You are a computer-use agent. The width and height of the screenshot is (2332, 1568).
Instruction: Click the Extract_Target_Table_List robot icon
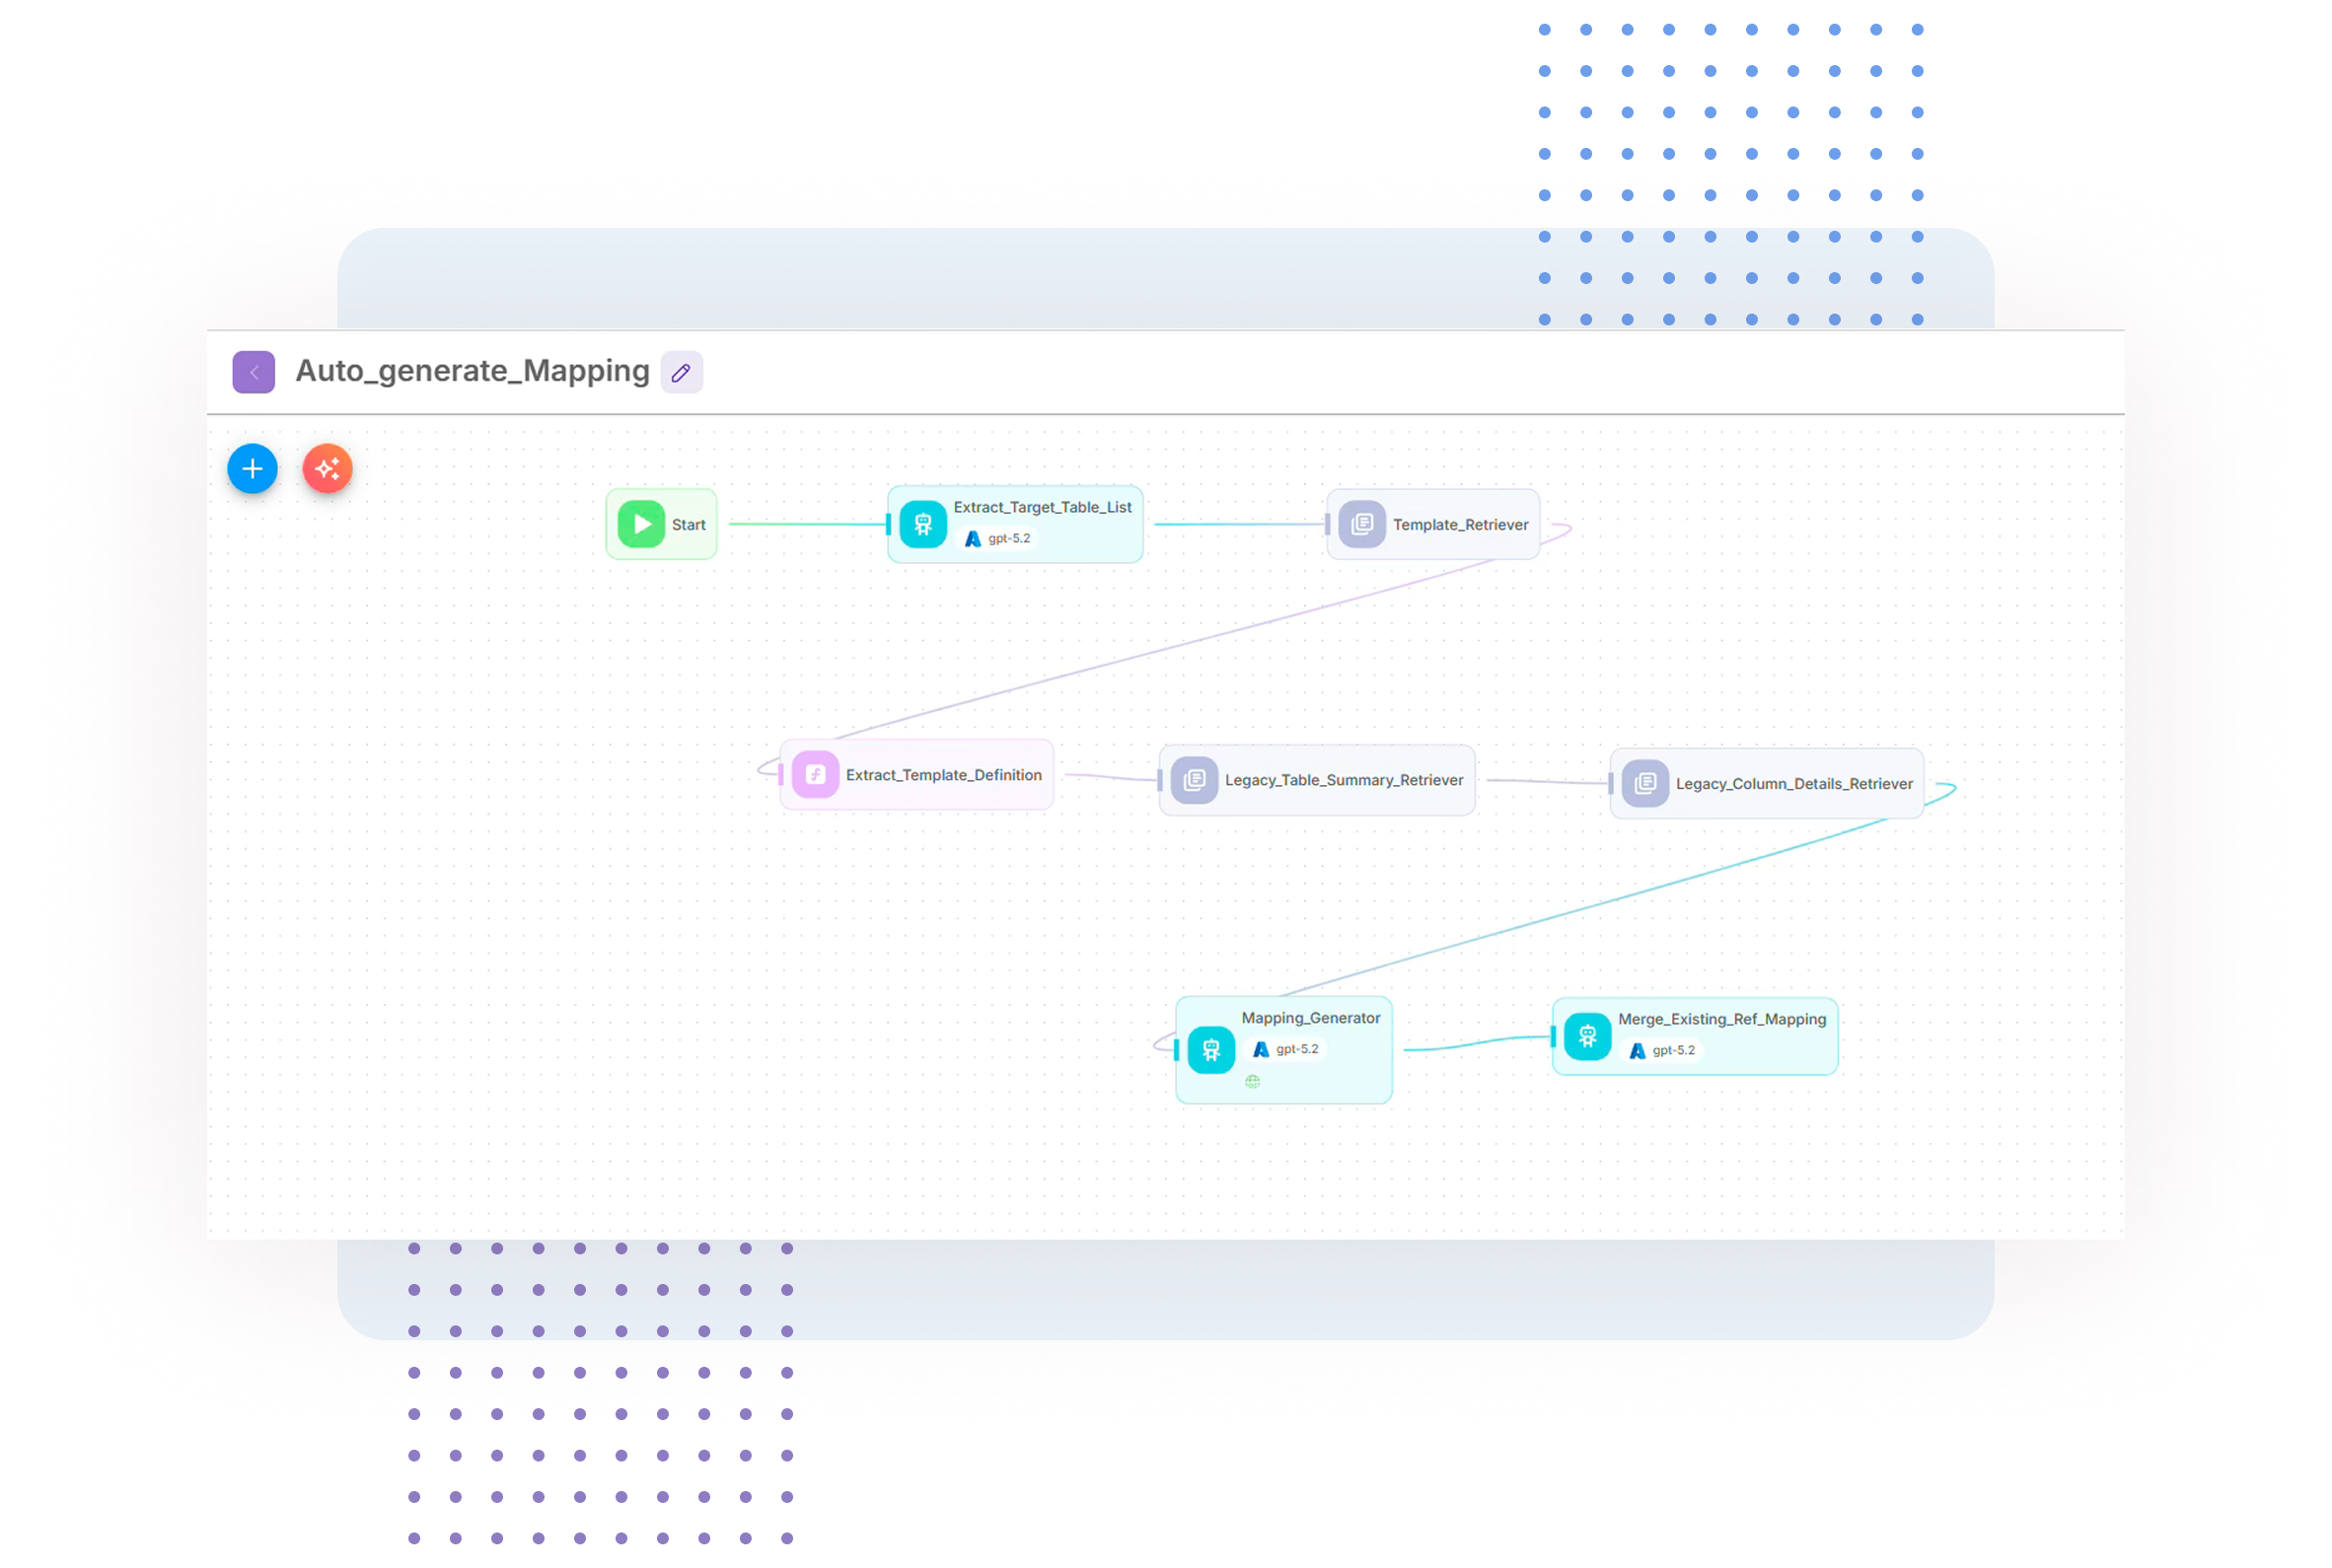922,524
